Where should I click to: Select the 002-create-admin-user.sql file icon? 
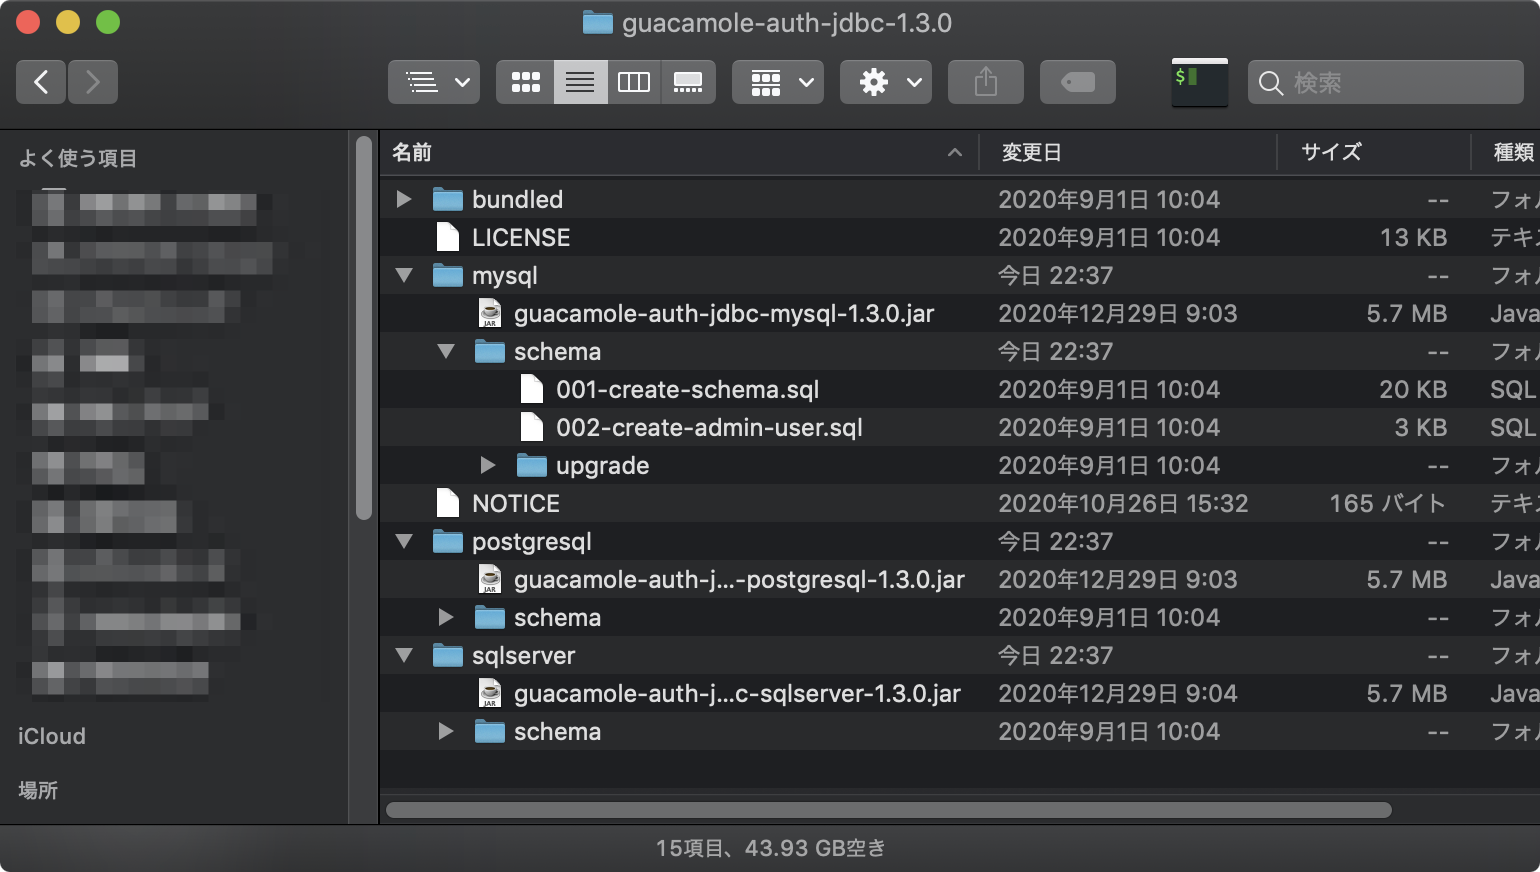click(x=531, y=427)
